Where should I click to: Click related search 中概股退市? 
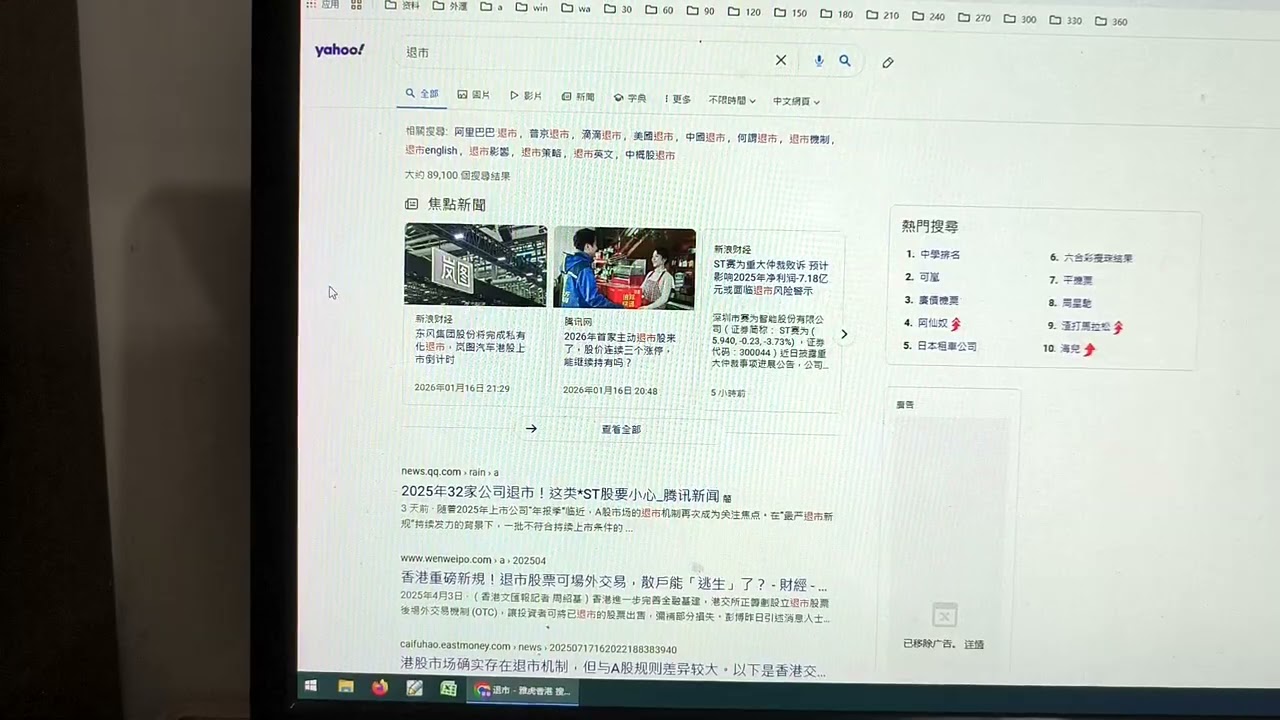(x=650, y=155)
